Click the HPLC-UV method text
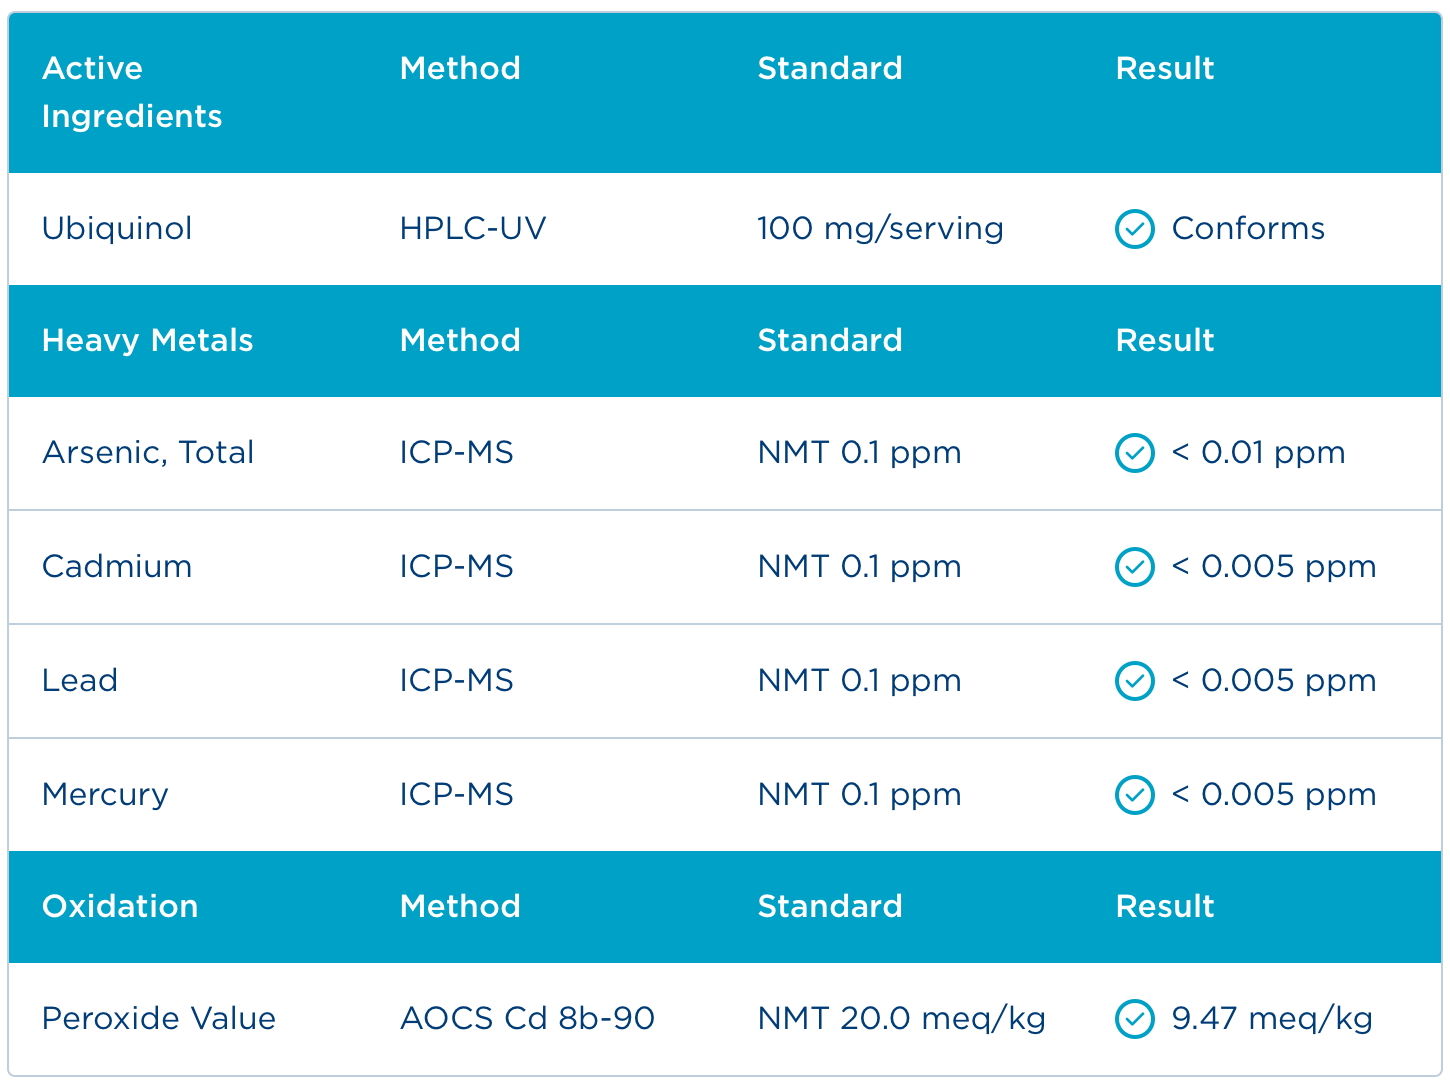 pos(473,229)
